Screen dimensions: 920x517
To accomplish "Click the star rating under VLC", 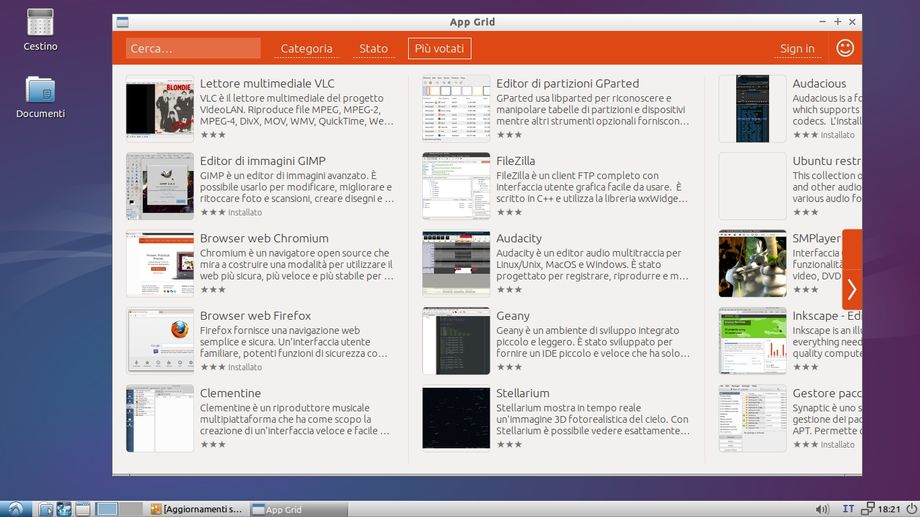I will [x=212, y=135].
